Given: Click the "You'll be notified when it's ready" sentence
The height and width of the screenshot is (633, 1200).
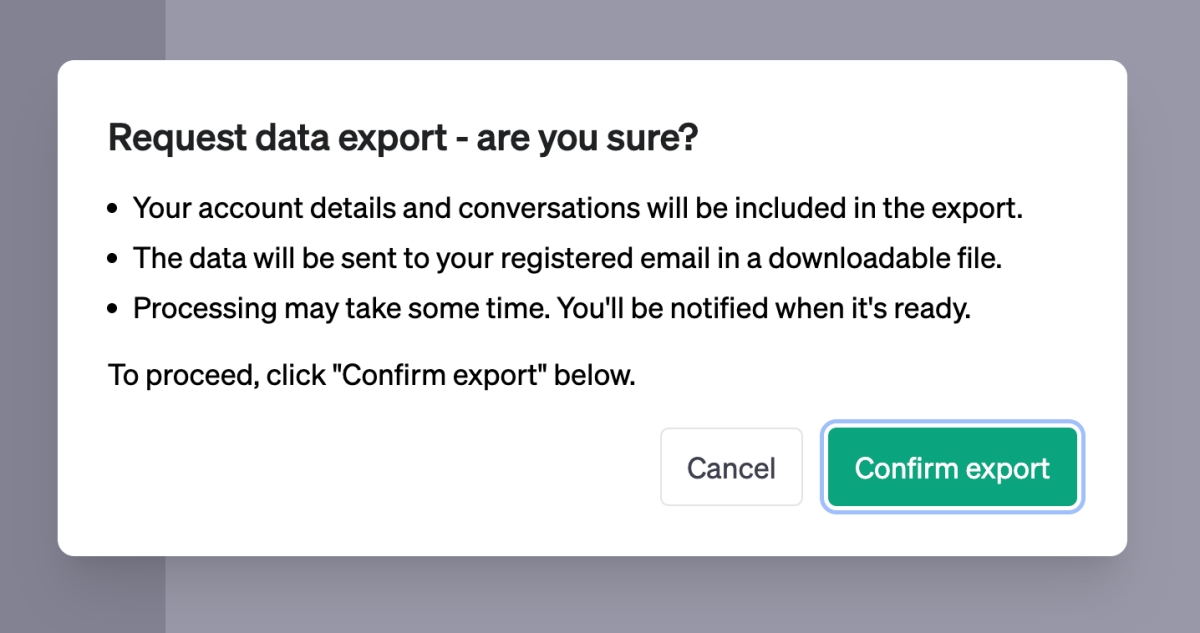Looking at the screenshot, I should click(763, 307).
